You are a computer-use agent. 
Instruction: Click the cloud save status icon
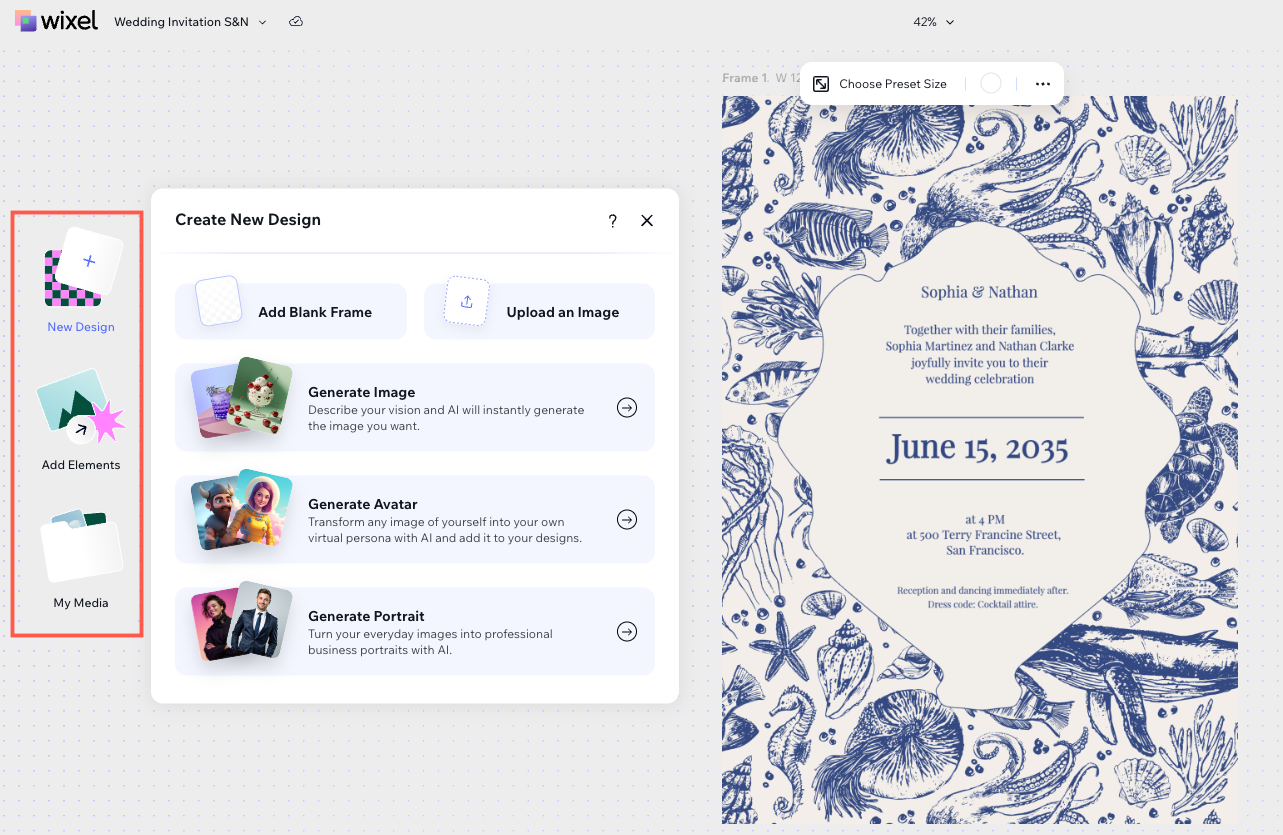tap(296, 21)
